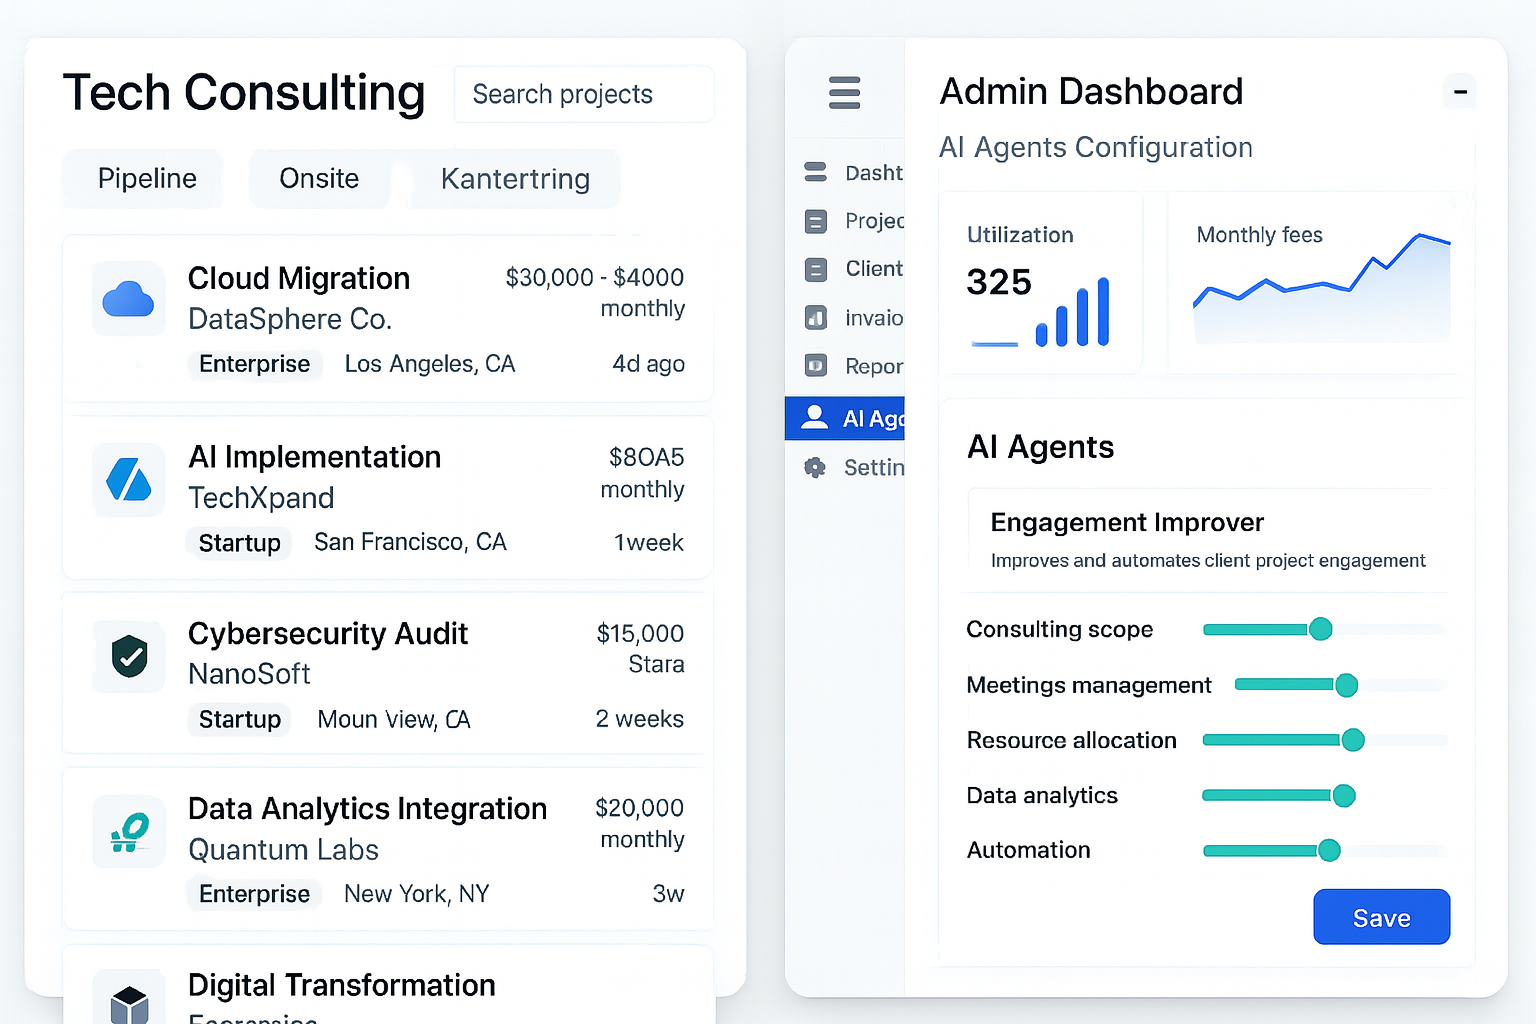
Task: Click the Cybersecurity Audit shield icon
Action: 129,657
